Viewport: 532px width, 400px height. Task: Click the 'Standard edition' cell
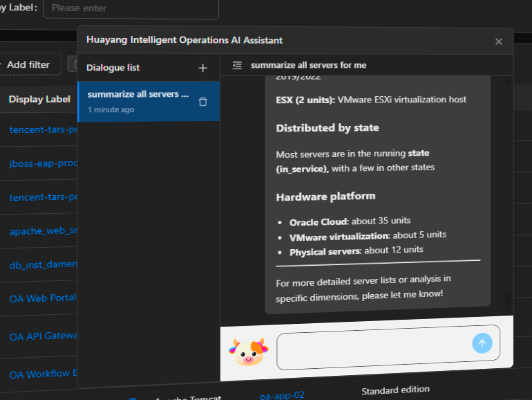pyautogui.click(x=395, y=390)
